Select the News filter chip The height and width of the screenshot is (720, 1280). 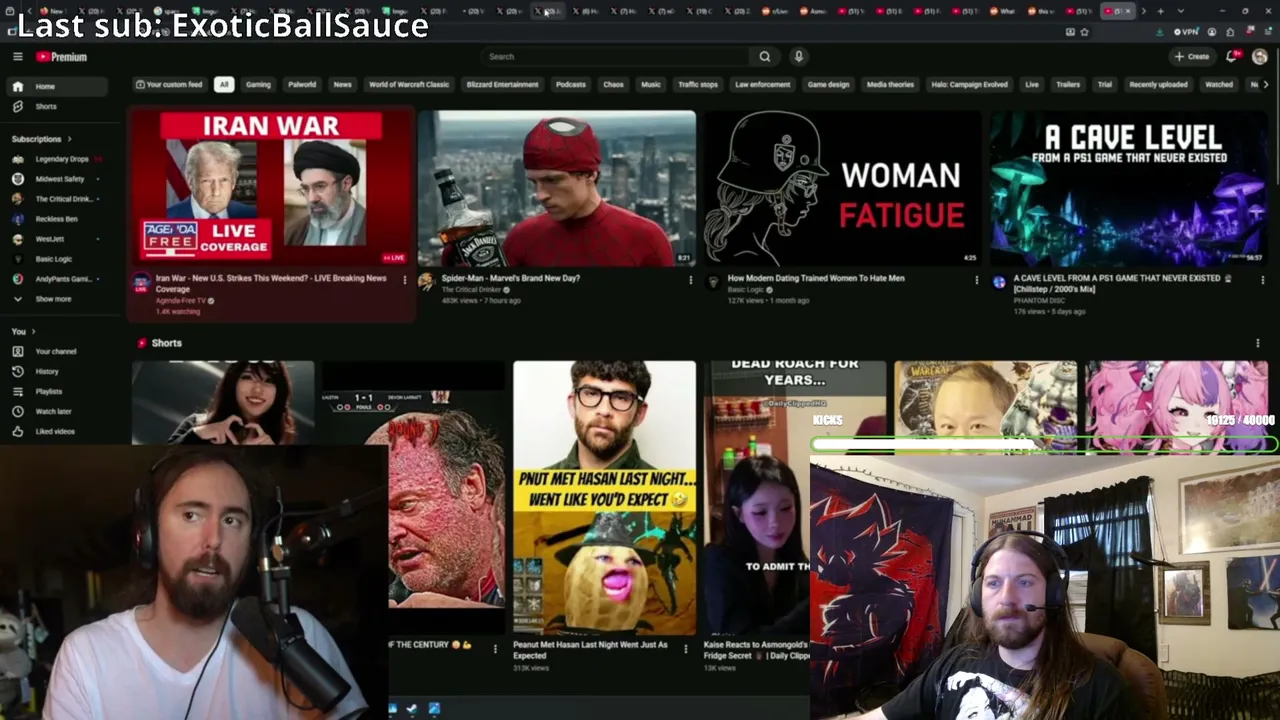[342, 85]
